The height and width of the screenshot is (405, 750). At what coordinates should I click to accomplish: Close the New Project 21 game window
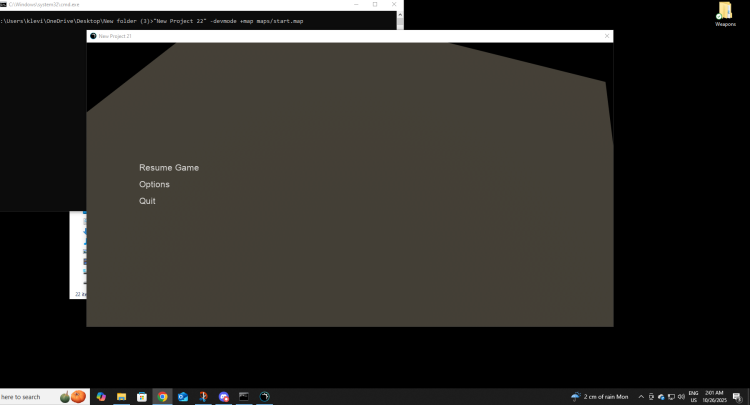pyautogui.click(x=607, y=36)
